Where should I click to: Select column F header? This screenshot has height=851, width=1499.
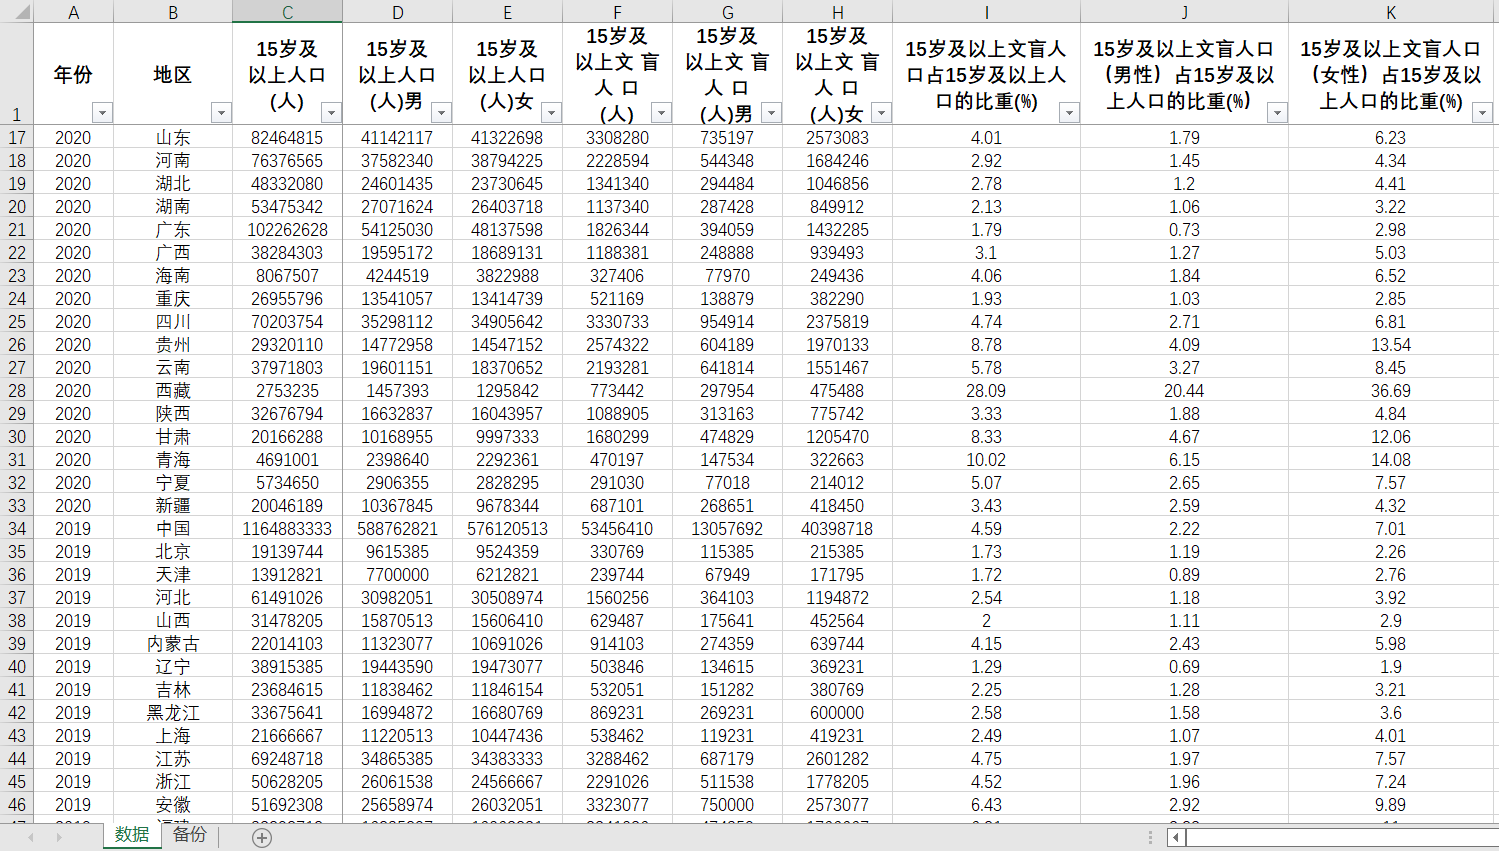(618, 12)
